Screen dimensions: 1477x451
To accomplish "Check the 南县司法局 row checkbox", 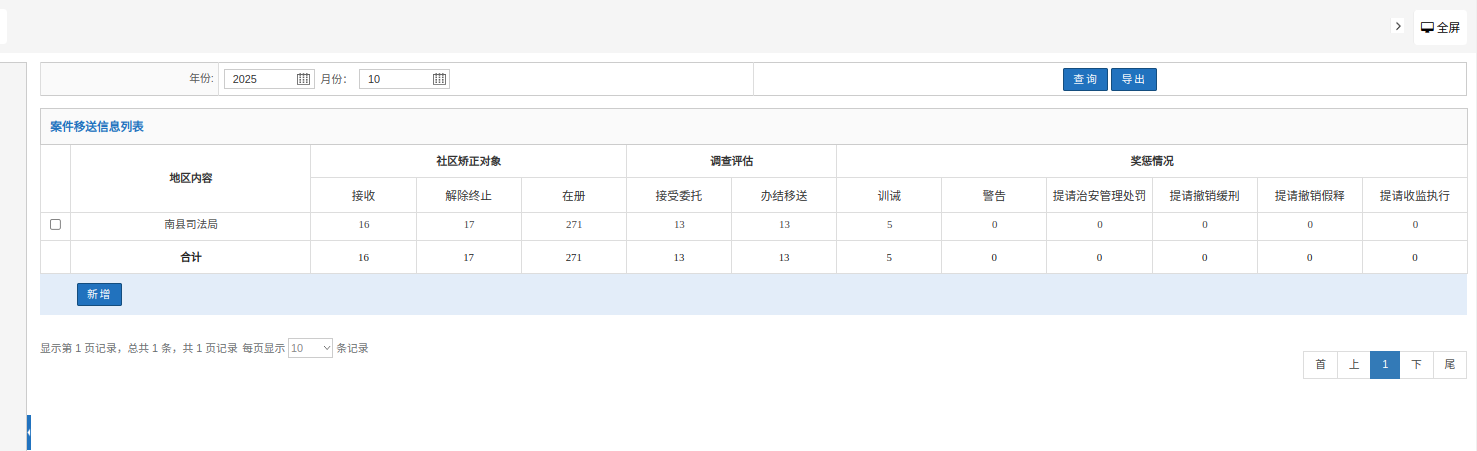I will (x=55, y=225).
